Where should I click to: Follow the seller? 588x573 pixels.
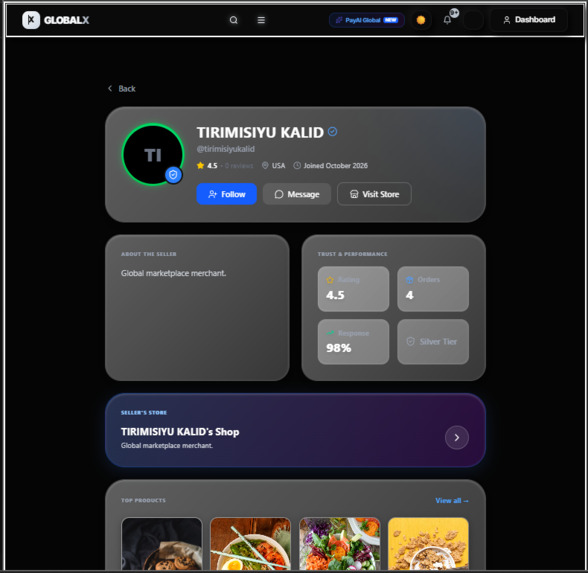tap(226, 194)
